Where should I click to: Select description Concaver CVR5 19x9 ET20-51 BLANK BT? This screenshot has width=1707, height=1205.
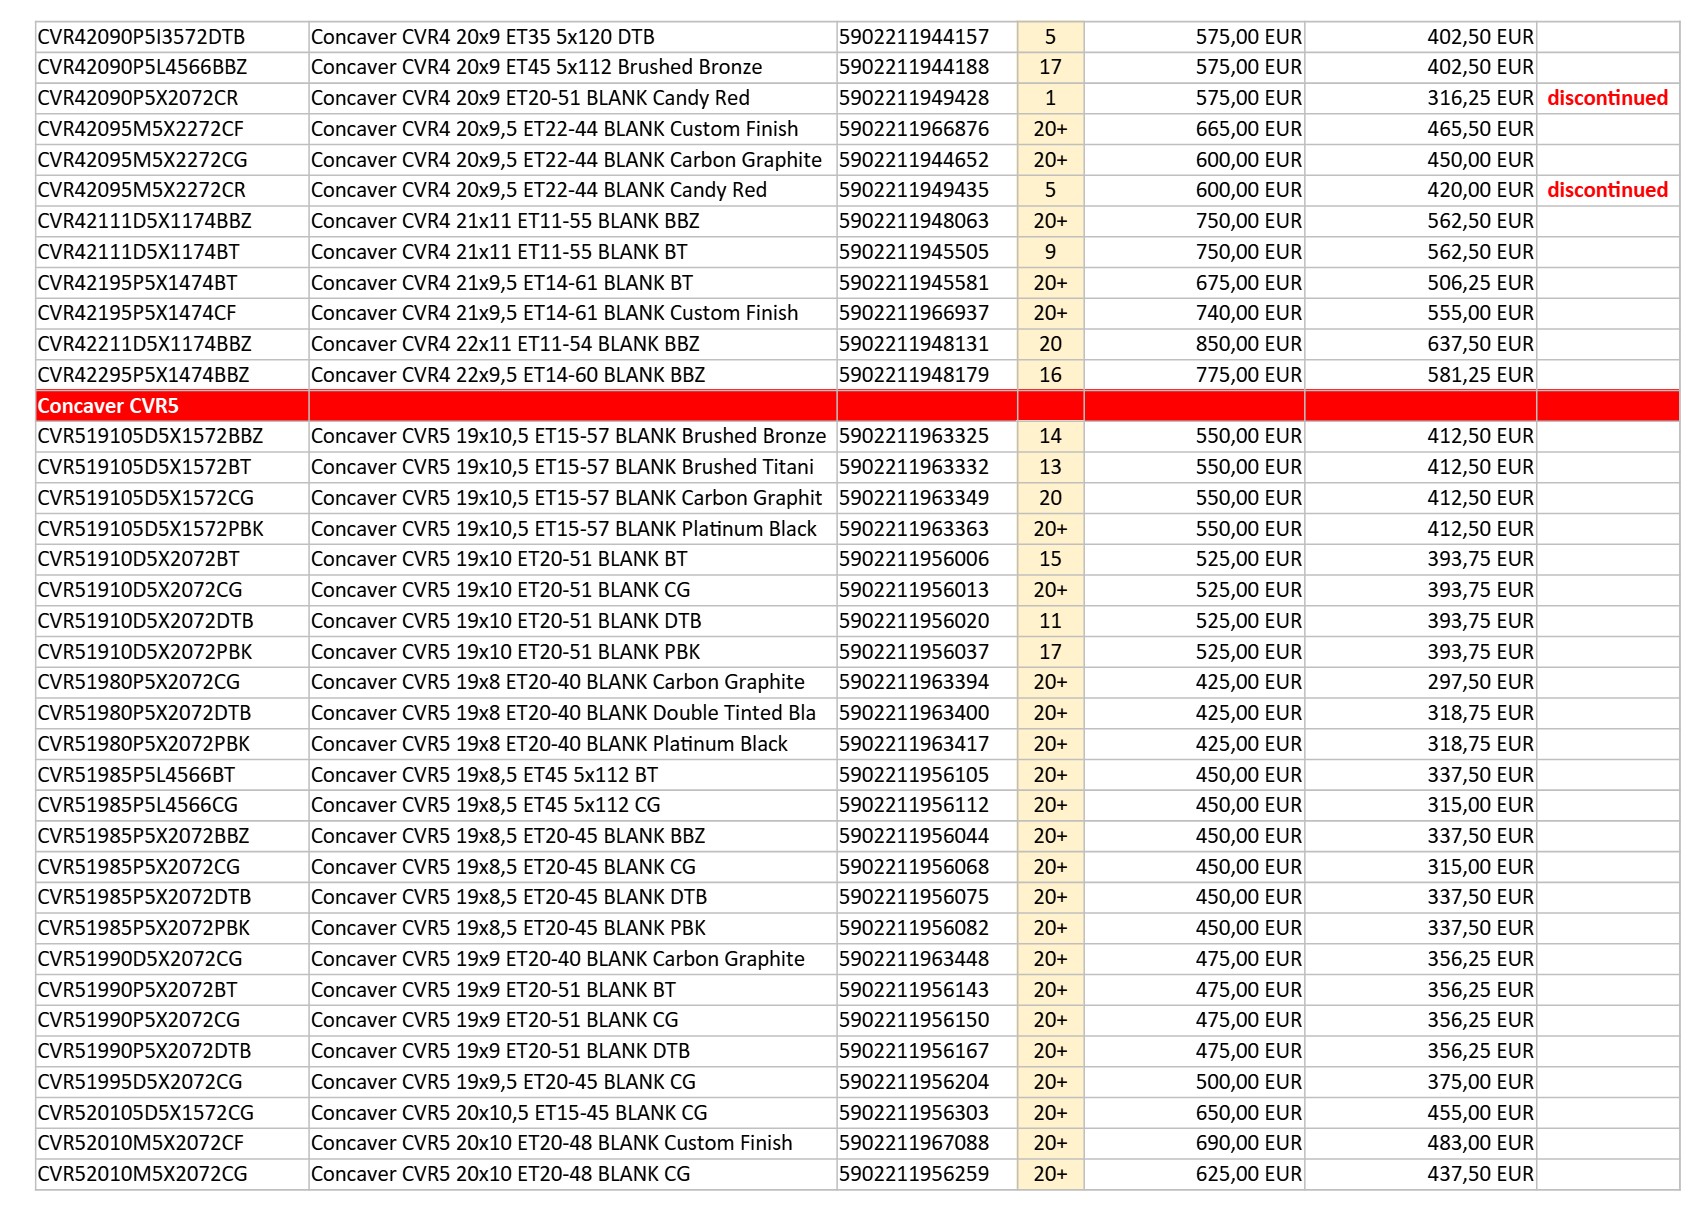point(493,990)
